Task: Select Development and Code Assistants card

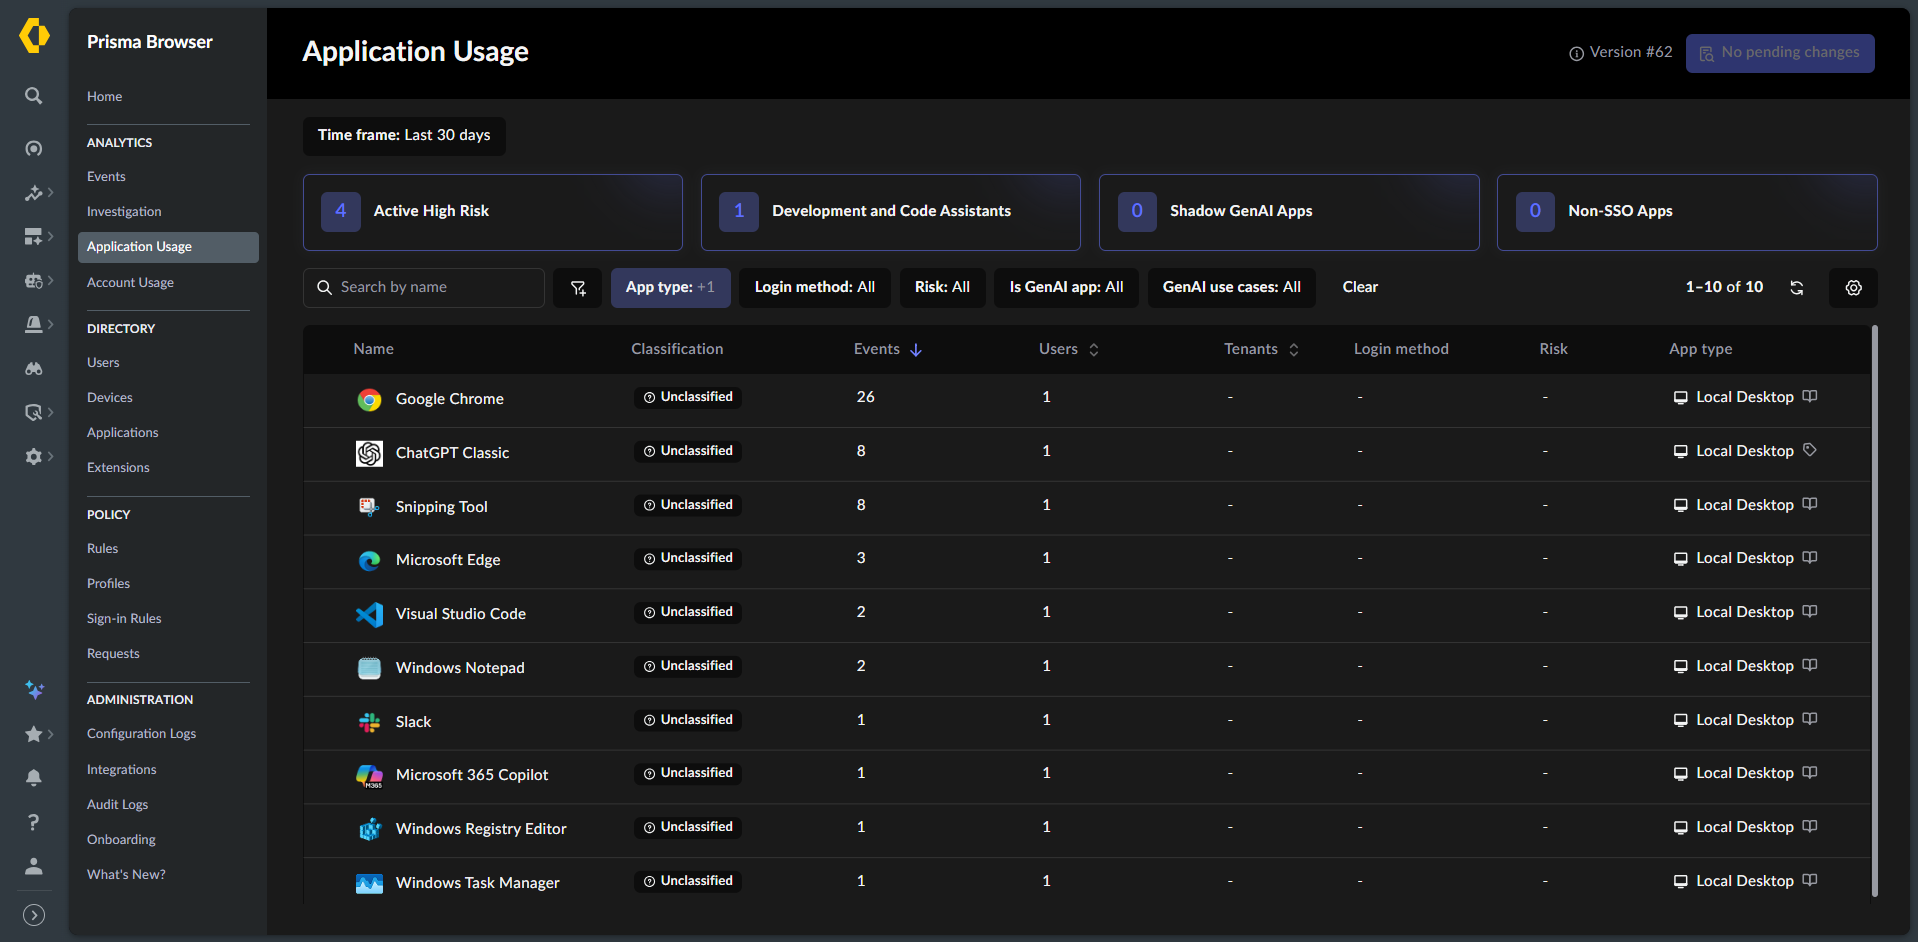Action: [x=891, y=212]
